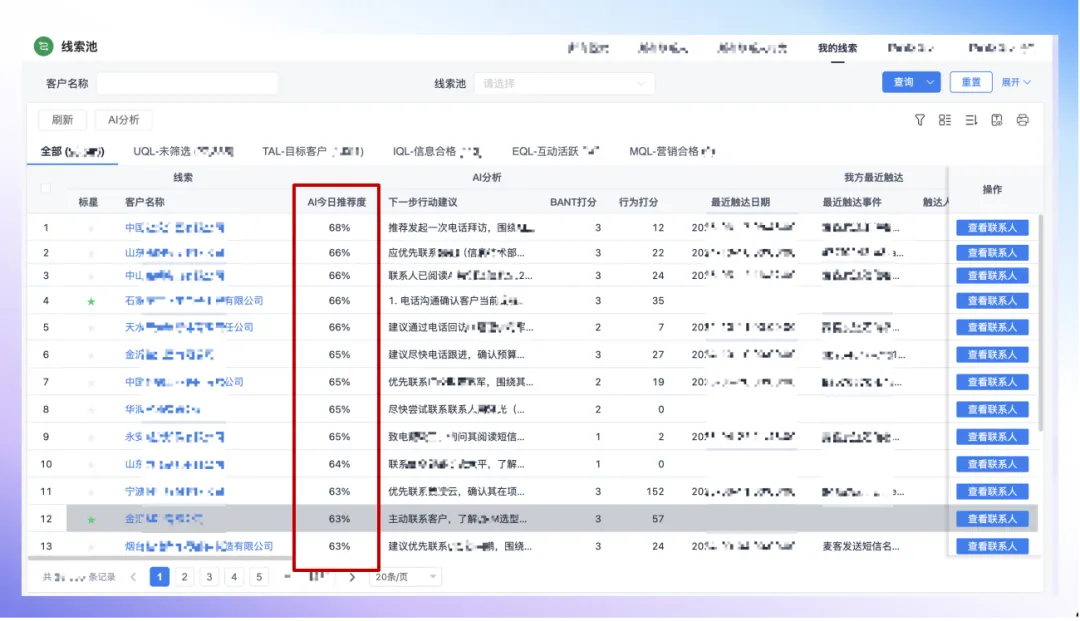Click the BANT打分 column header
Image resolution: width=1080 pixels, height=621 pixels.
573,202
